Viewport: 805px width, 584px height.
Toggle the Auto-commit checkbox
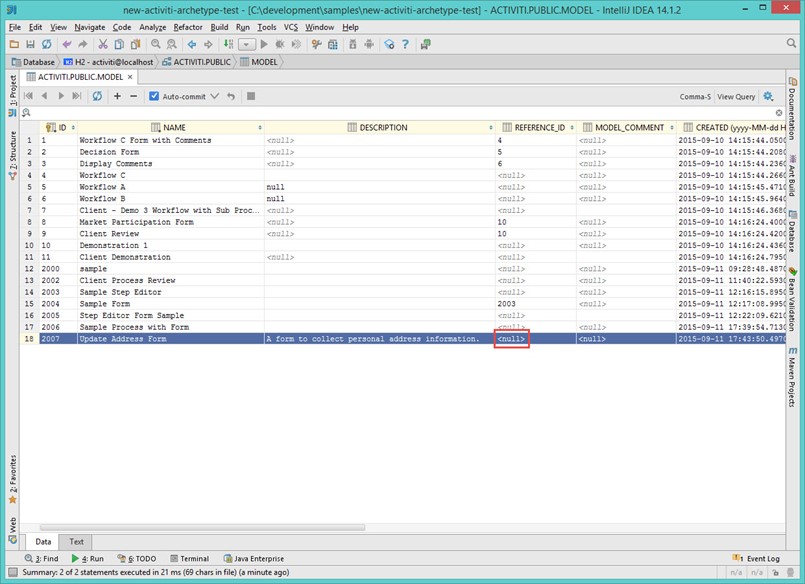pyautogui.click(x=153, y=95)
